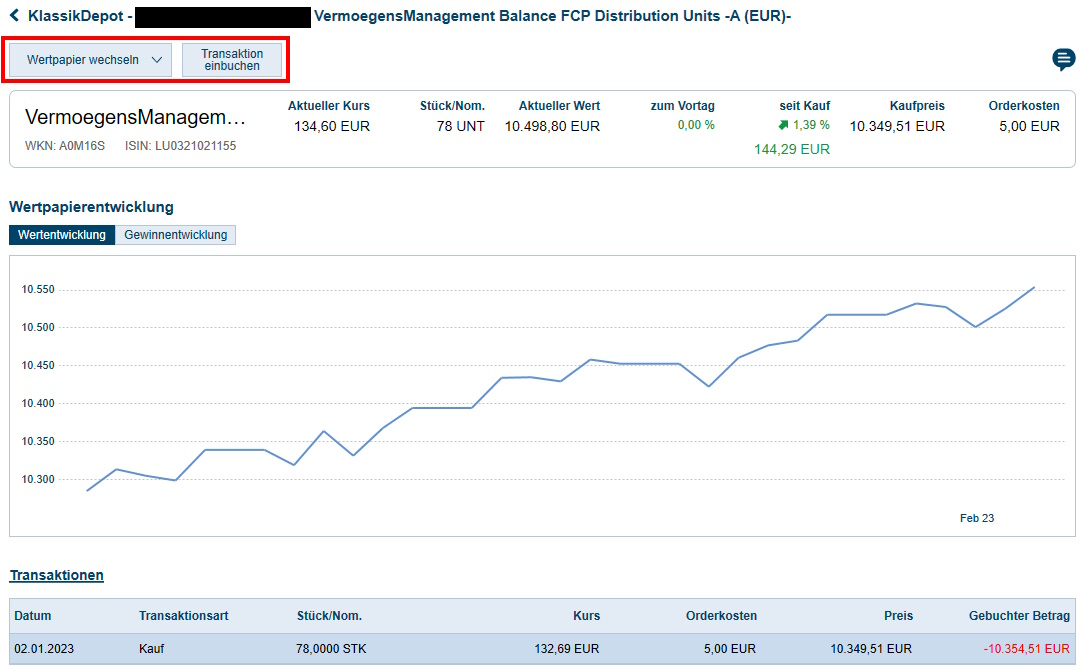
Task: Click the Datum column header
Action: 32,616
